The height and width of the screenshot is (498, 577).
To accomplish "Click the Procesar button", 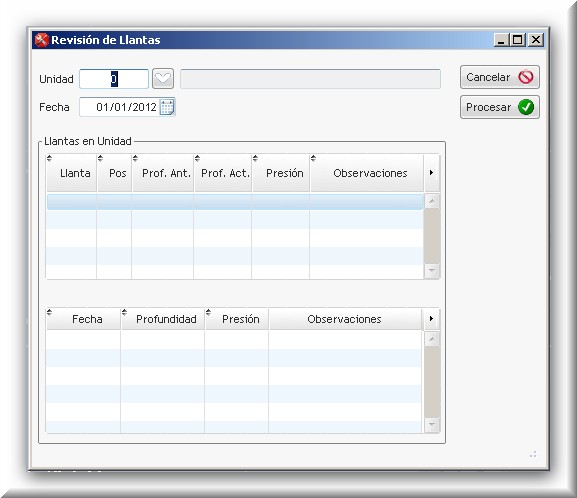I will (500, 107).
